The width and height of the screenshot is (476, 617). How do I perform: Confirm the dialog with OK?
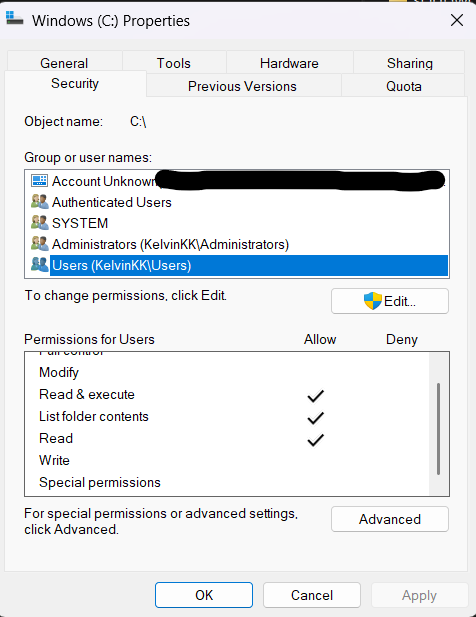point(204,595)
